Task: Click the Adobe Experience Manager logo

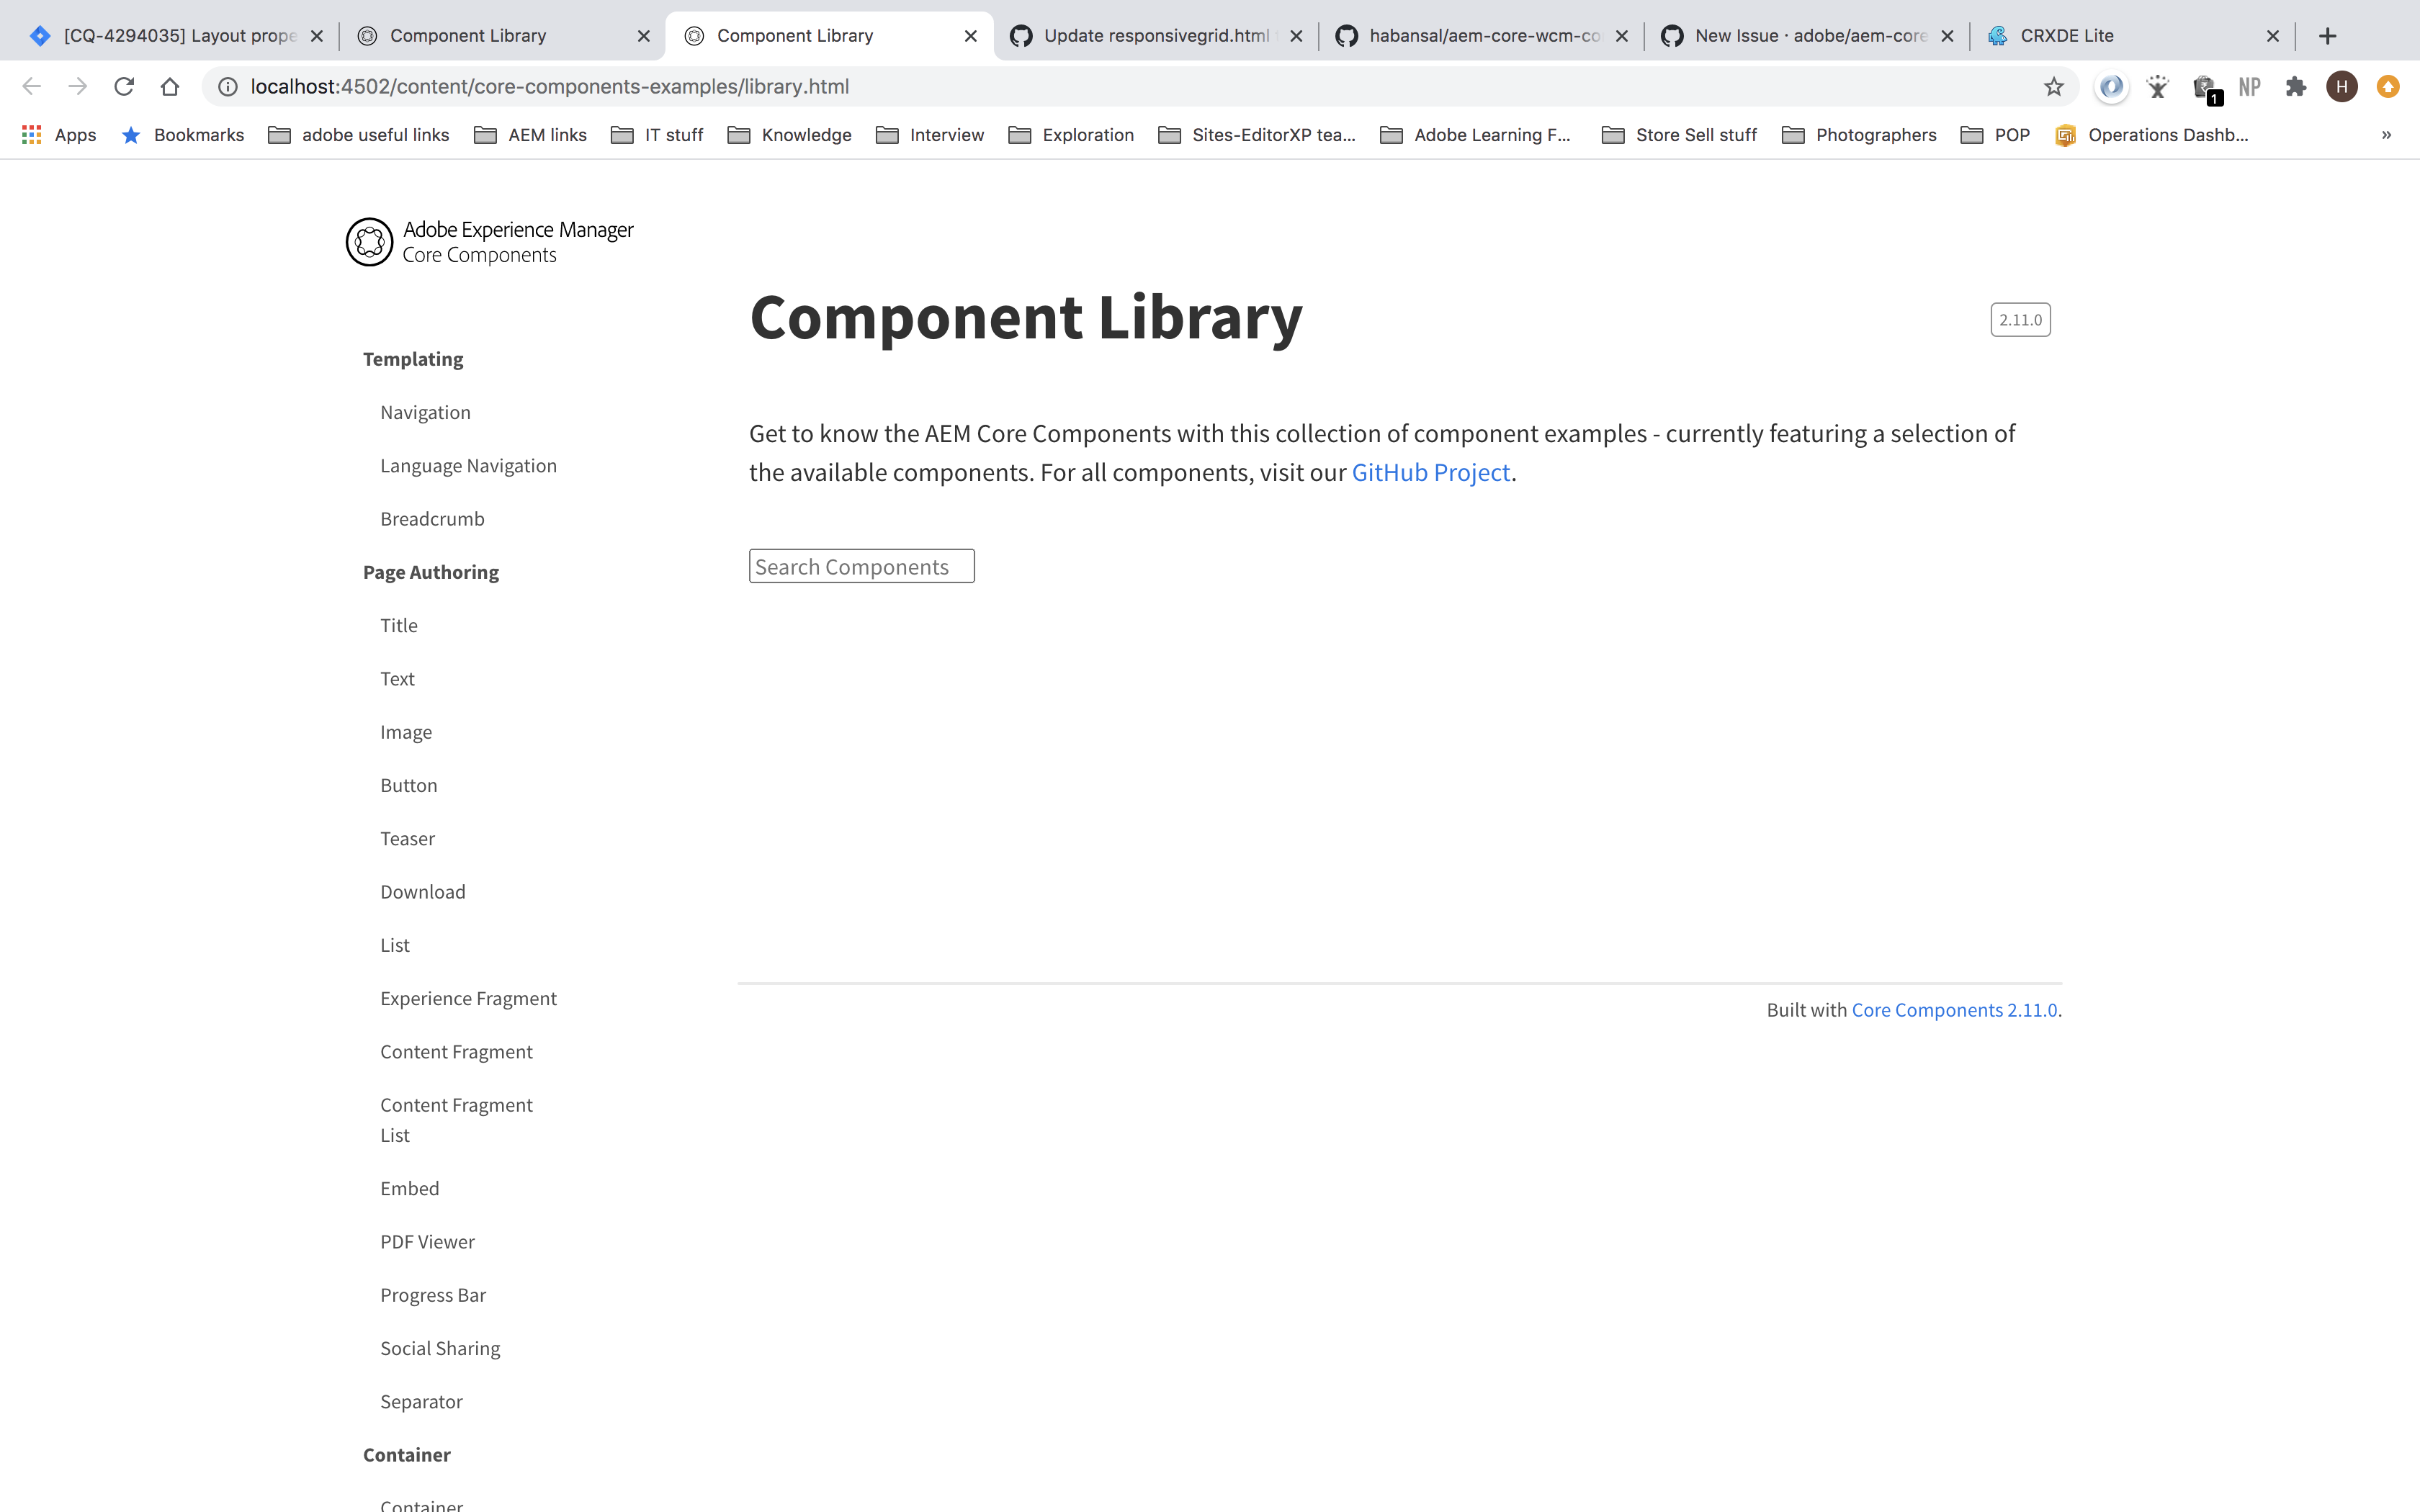Action: (489, 242)
